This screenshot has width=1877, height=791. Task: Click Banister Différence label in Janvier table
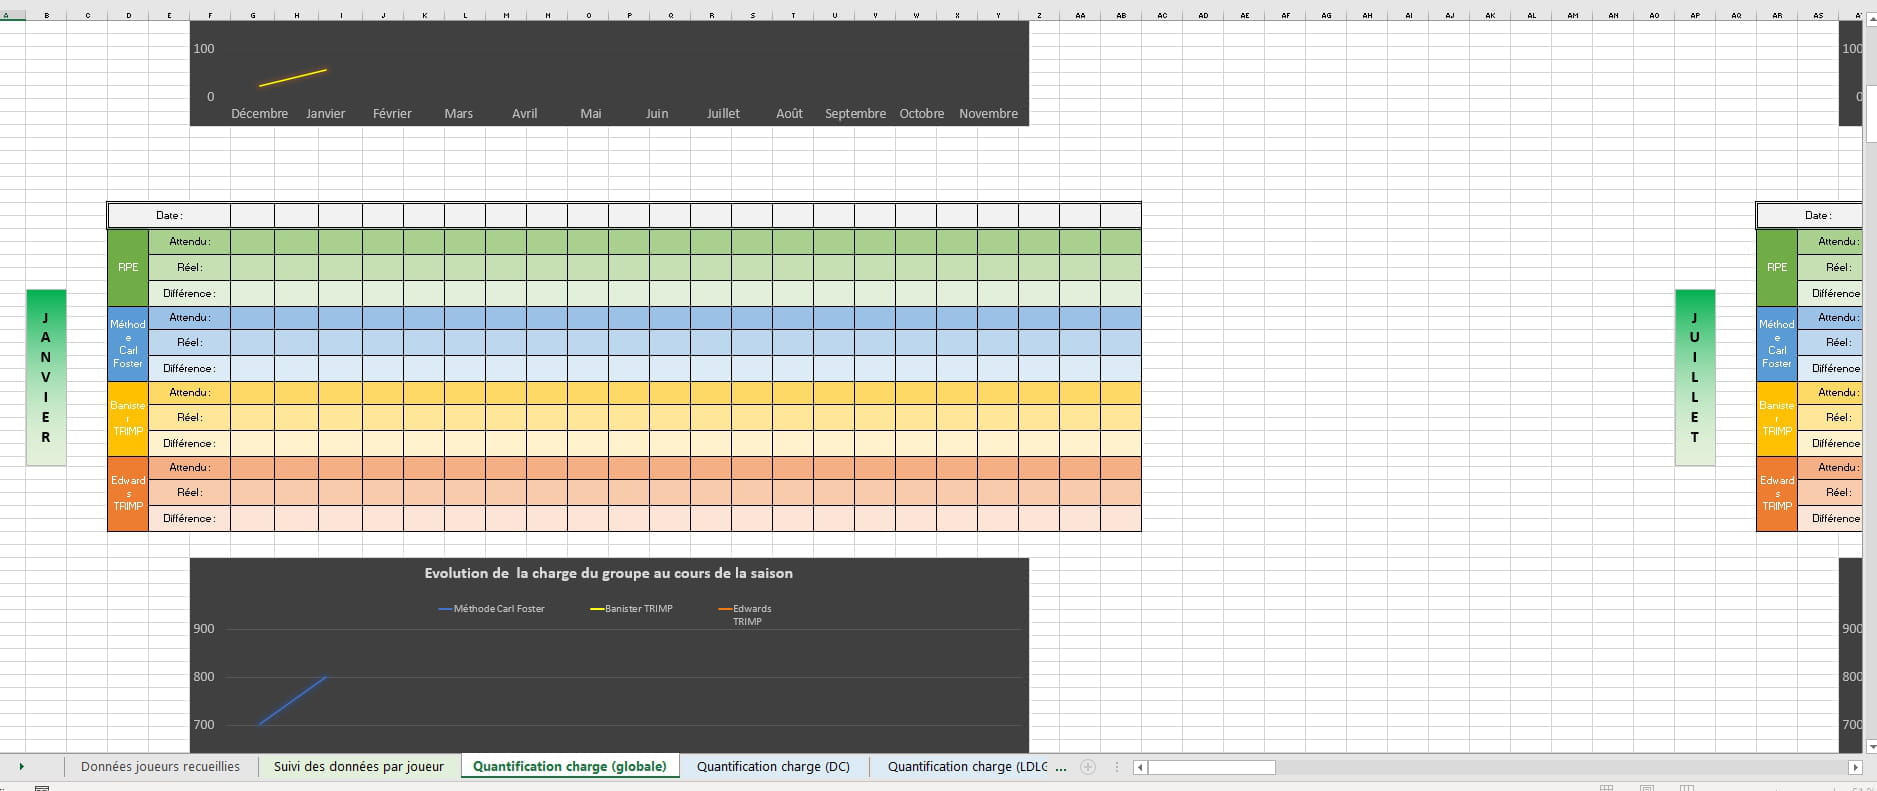189,443
